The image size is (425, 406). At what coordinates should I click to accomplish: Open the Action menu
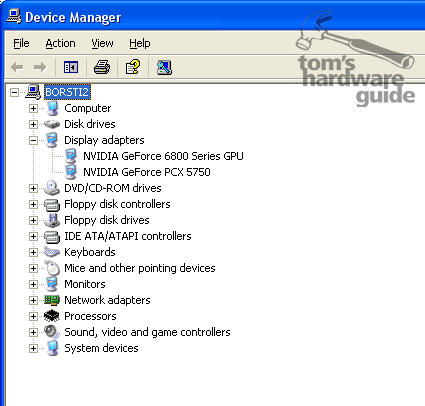pos(60,43)
